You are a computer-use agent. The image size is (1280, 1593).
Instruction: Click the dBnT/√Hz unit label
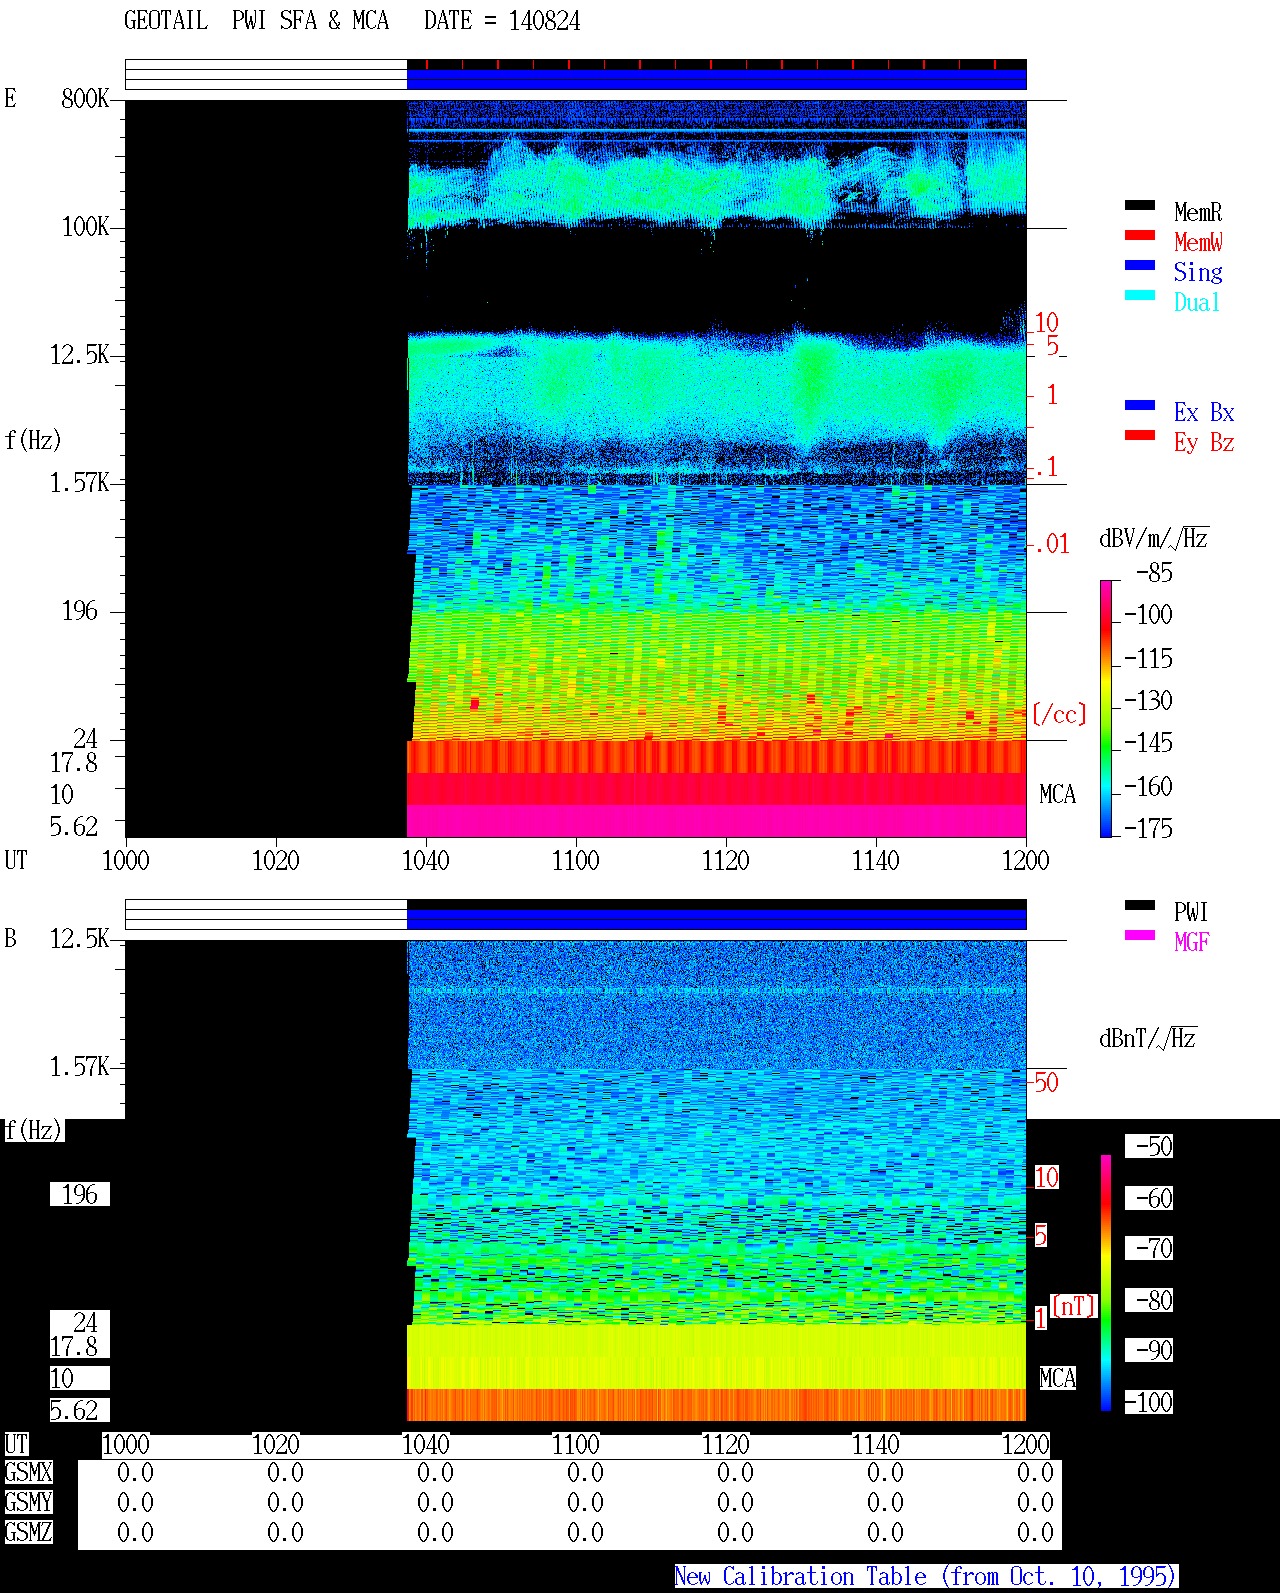pyautogui.click(x=1147, y=1037)
